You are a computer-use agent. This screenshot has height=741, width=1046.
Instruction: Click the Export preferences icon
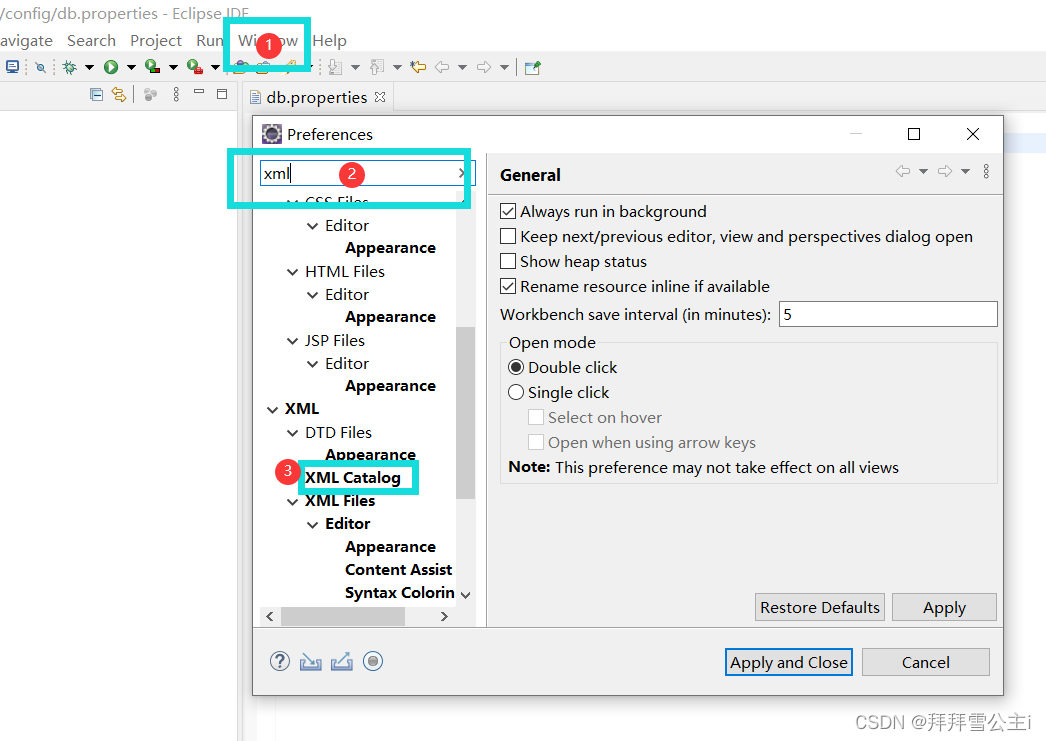(342, 661)
